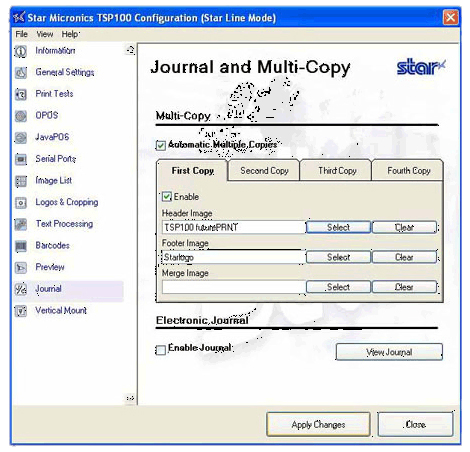Click Select button for Header Image
The height and width of the screenshot is (452, 470).
[338, 227]
